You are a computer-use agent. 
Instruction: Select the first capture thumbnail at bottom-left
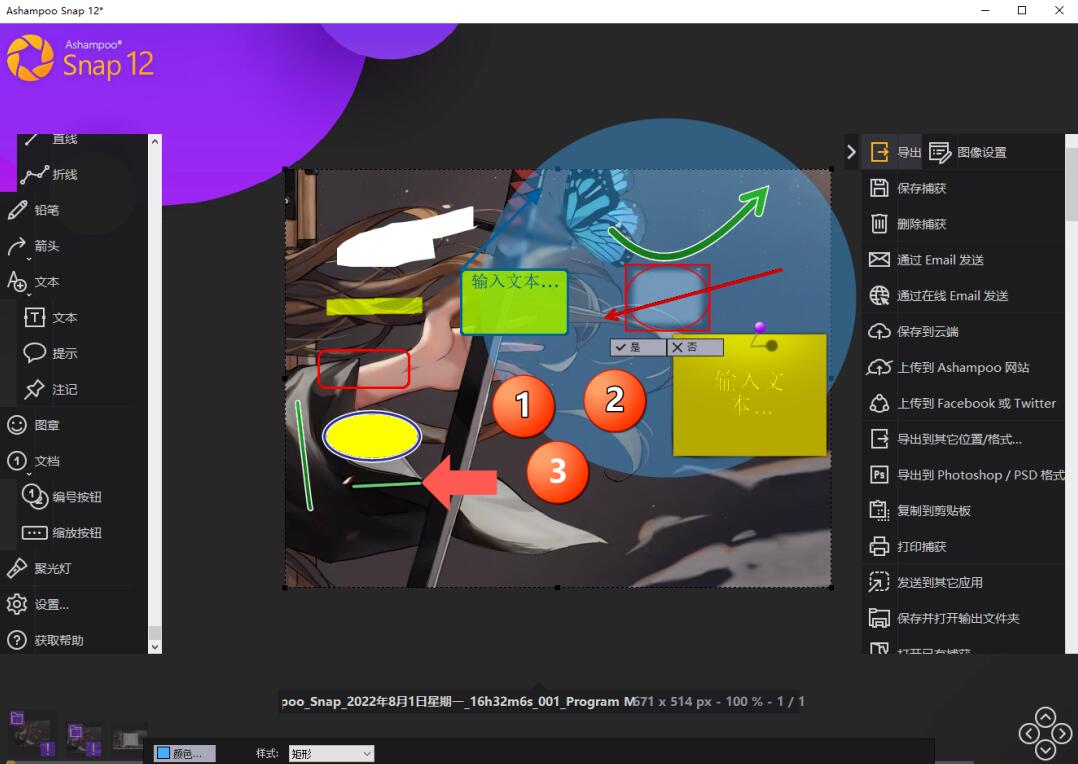coord(30,735)
